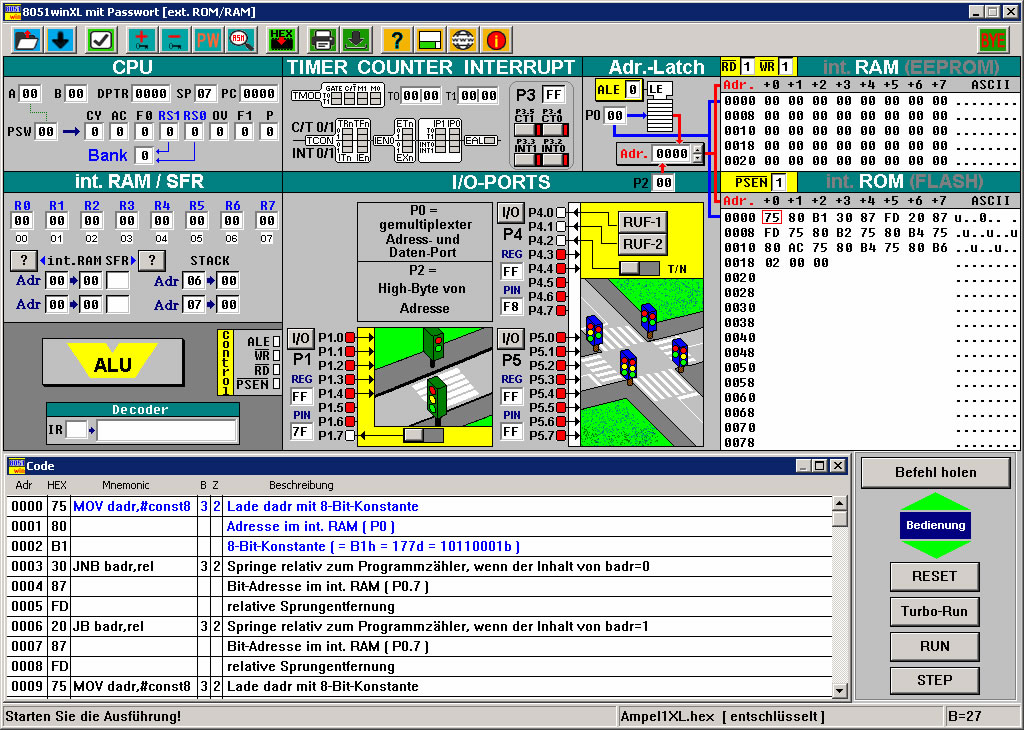Click the ASM magnifier search icon
The width and height of the screenshot is (1024, 730).
240,40
